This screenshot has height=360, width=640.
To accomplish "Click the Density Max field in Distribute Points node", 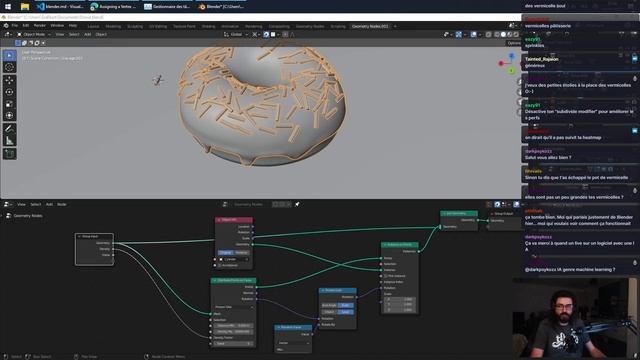I will coord(233,332).
